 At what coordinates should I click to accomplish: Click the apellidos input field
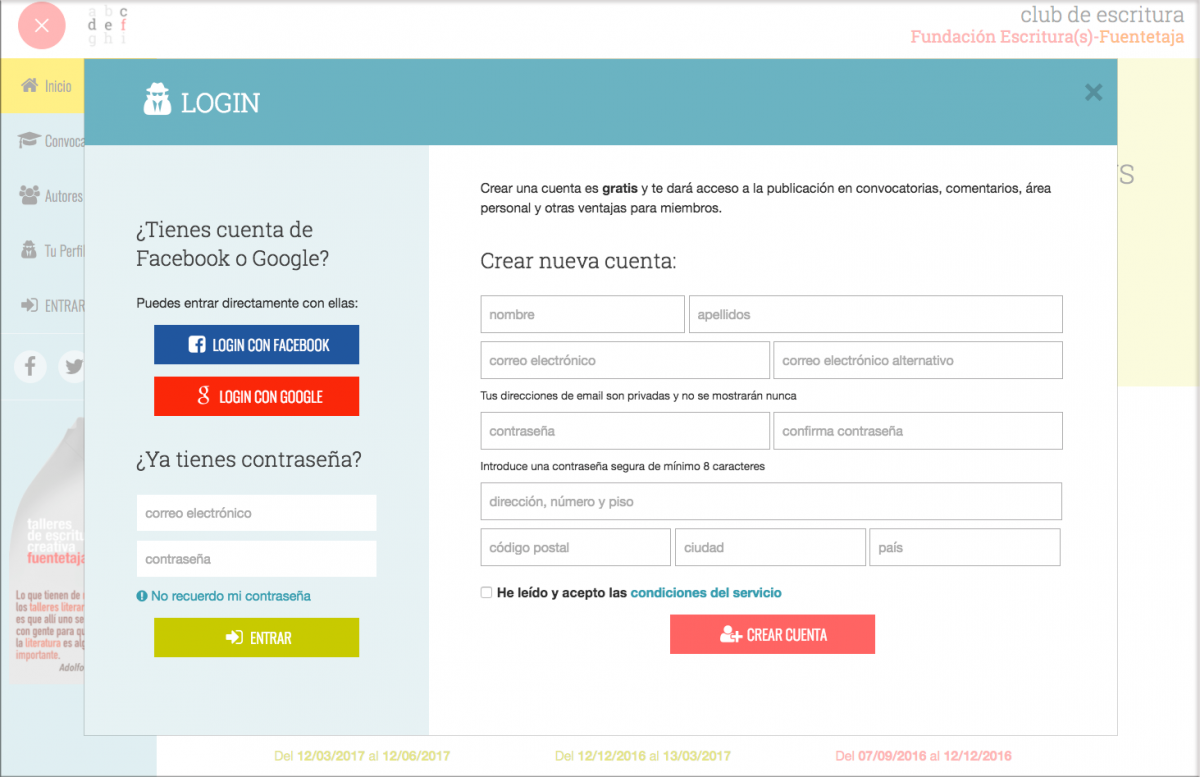click(x=875, y=314)
